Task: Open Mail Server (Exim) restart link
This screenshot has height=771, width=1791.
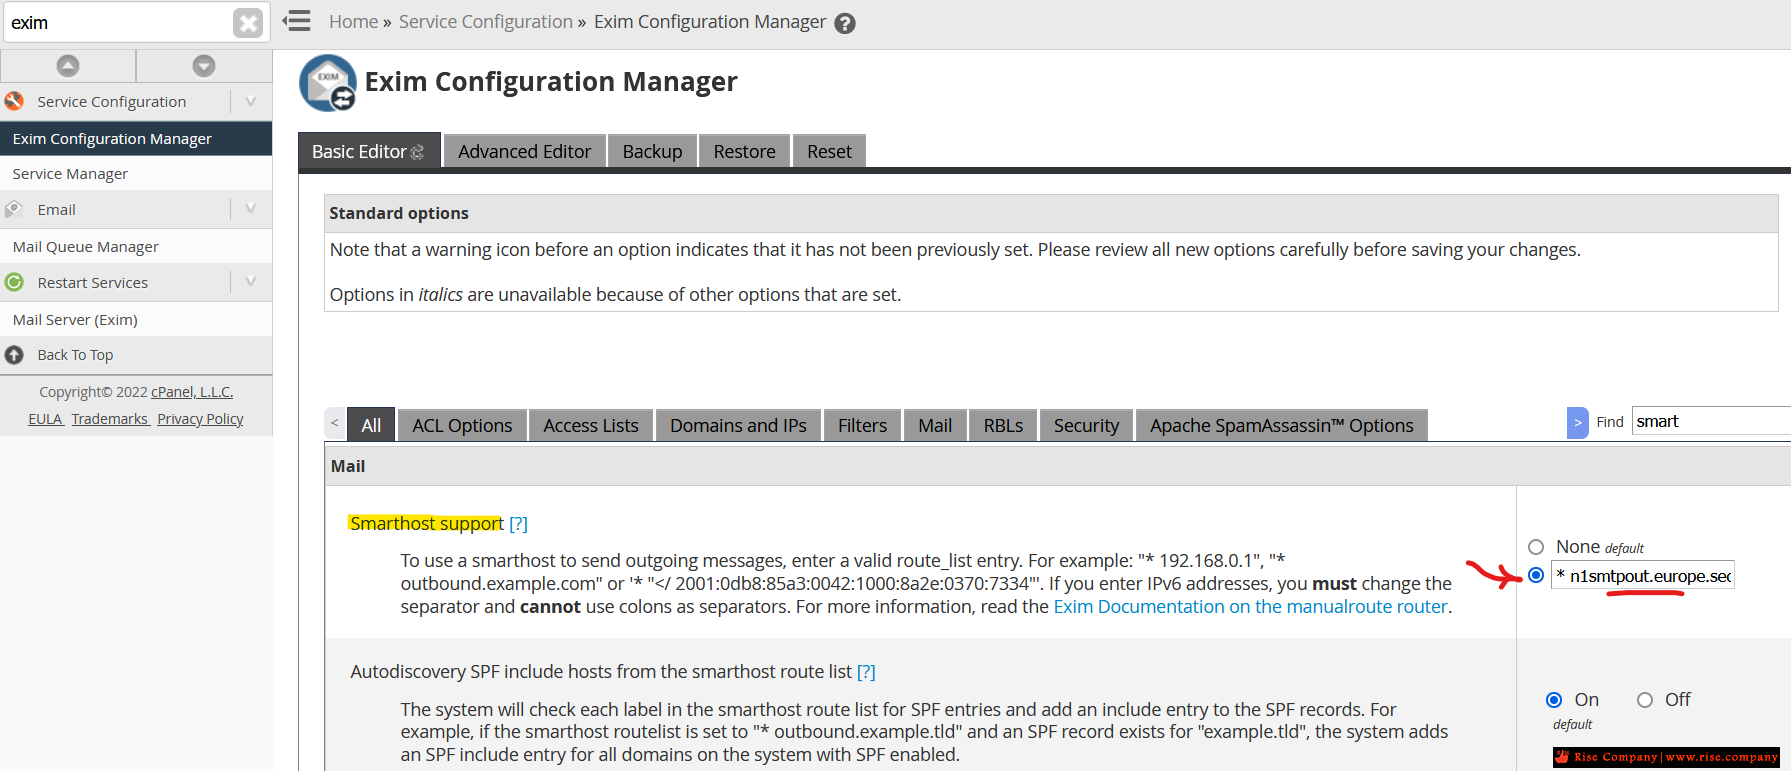Action: click(x=136, y=319)
